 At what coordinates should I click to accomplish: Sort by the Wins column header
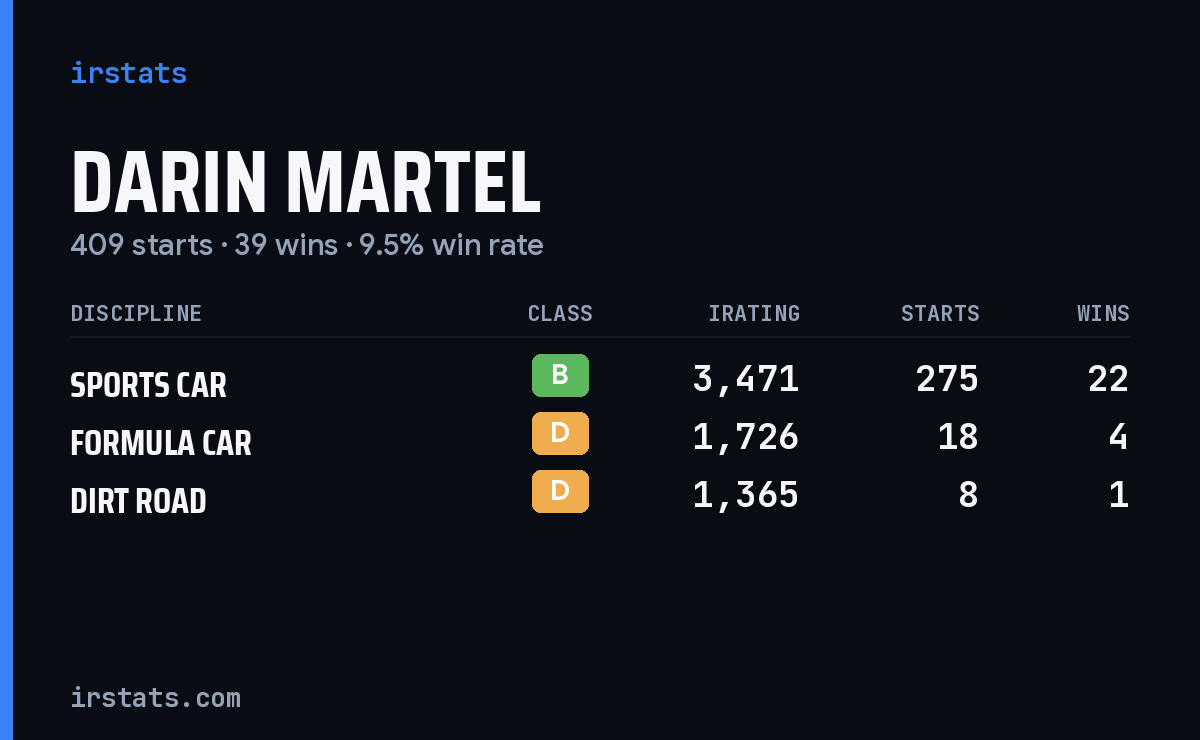pos(1103,313)
